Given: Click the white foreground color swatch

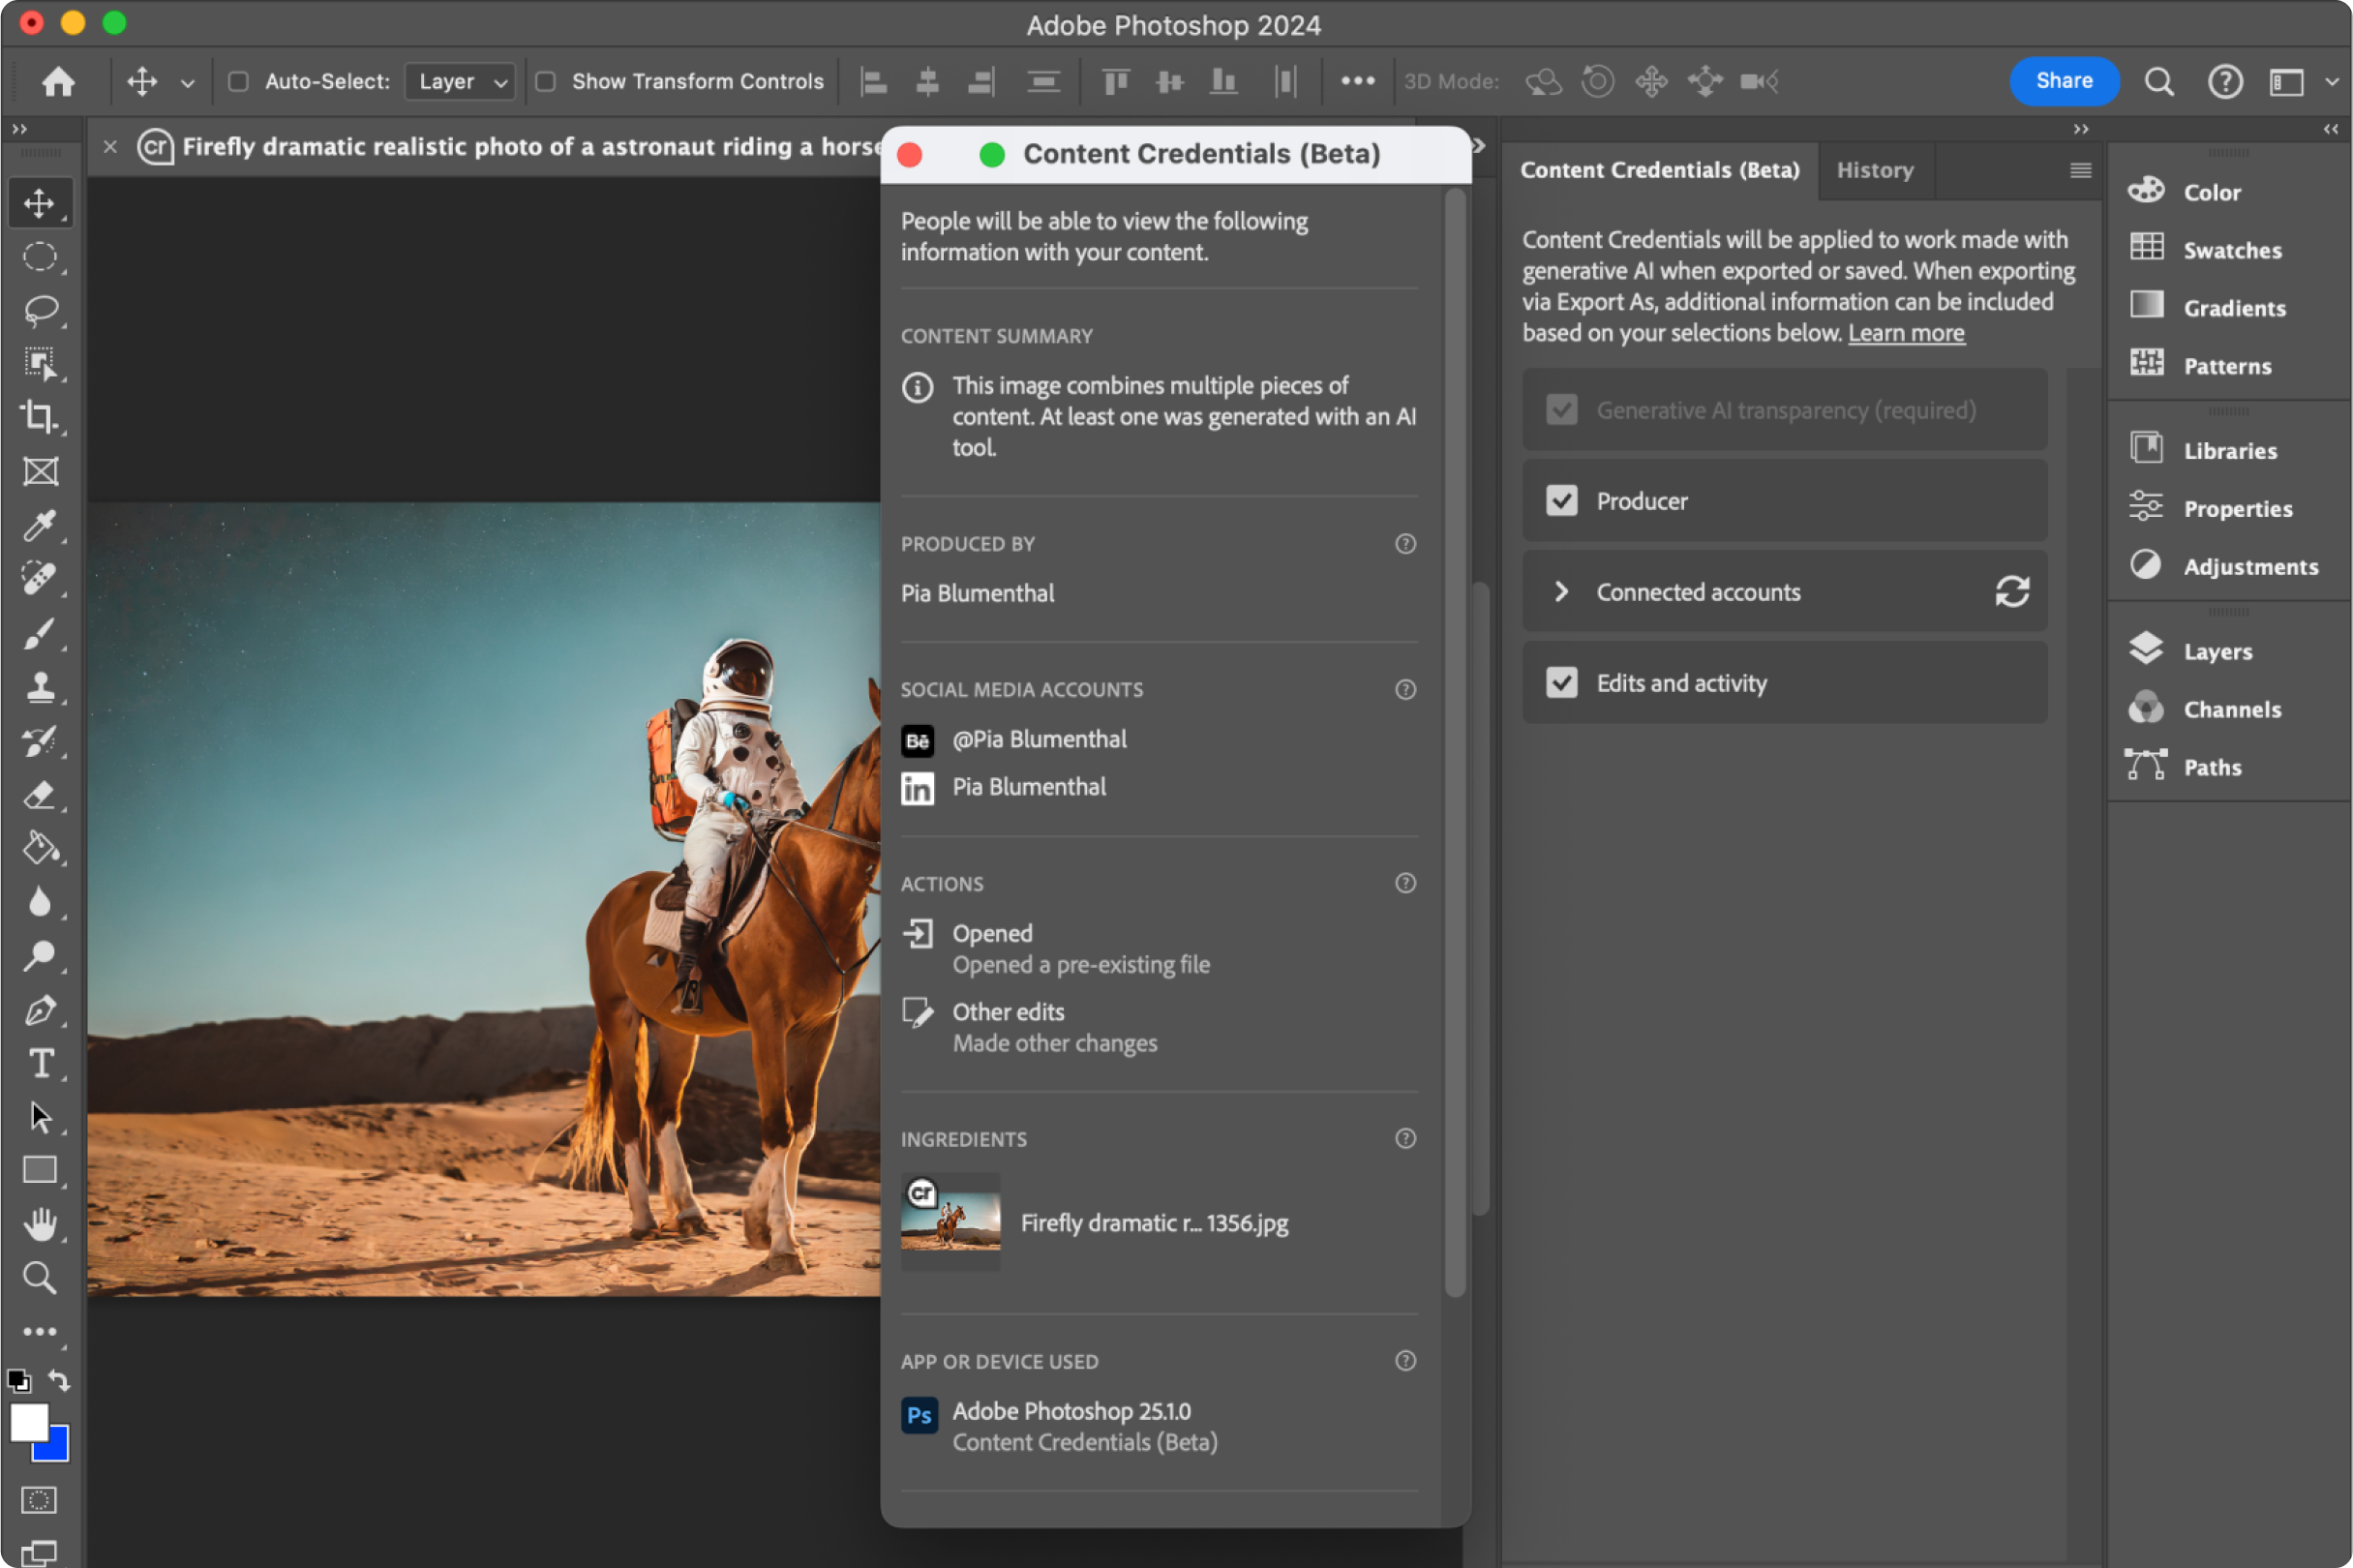Looking at the screenshot, I should pos(26,1420).
